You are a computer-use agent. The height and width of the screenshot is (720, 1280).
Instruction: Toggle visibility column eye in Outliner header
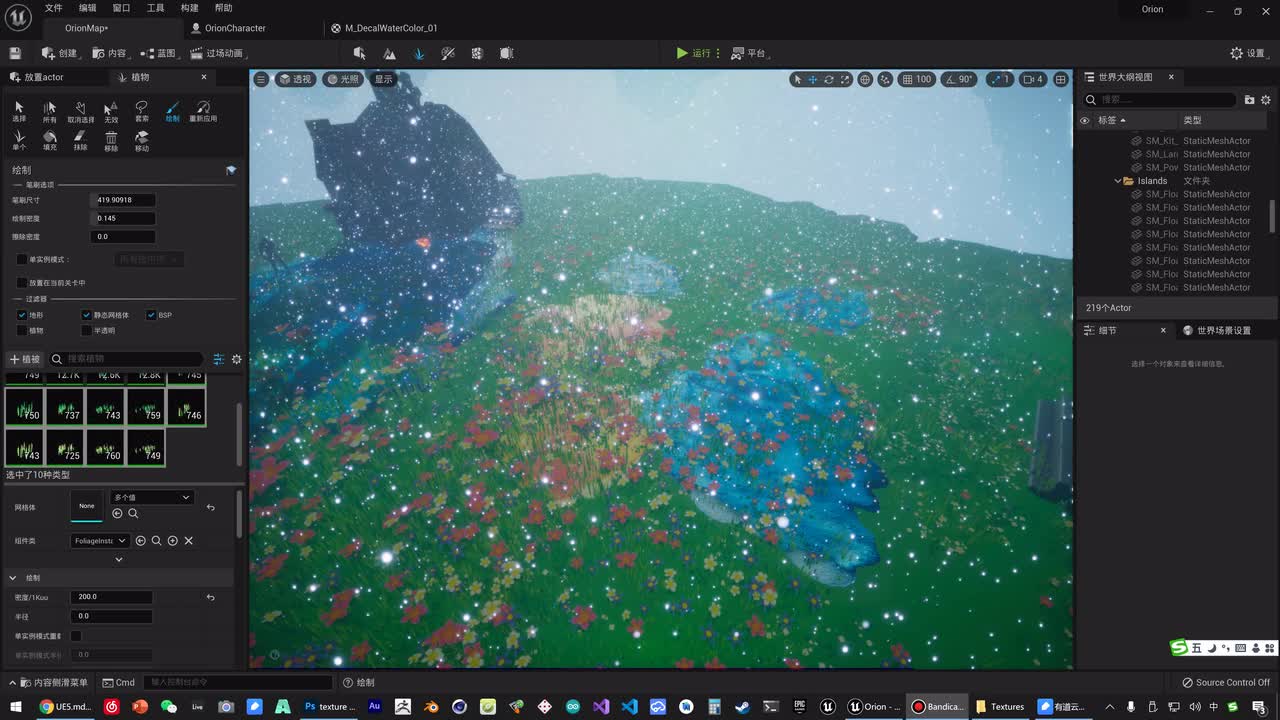pyautogui.click(x=1084, y=120)
